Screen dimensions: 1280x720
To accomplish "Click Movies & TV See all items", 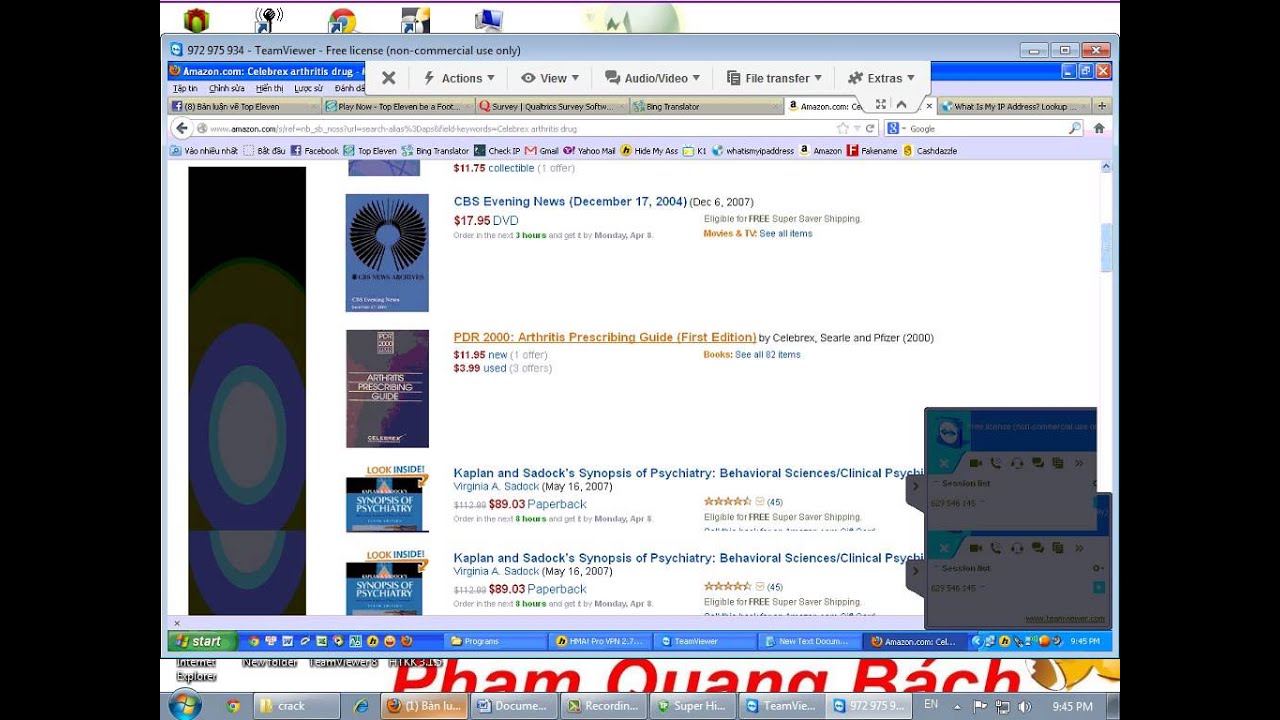I will [x=786, y=234].
